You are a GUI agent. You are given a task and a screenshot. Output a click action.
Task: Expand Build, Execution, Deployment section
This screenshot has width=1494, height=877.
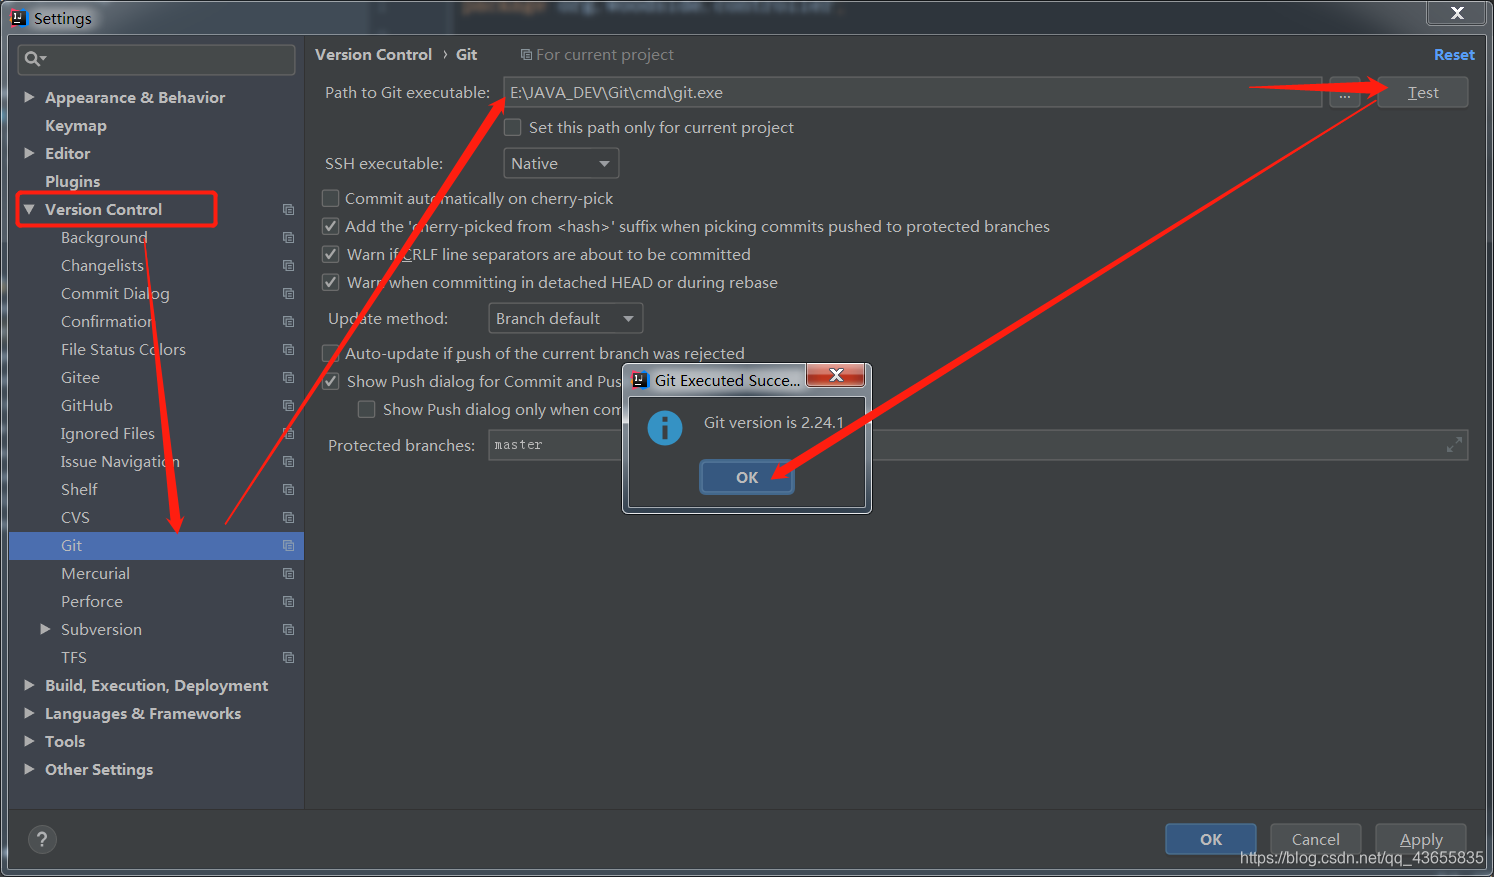(x=29, y=685)
